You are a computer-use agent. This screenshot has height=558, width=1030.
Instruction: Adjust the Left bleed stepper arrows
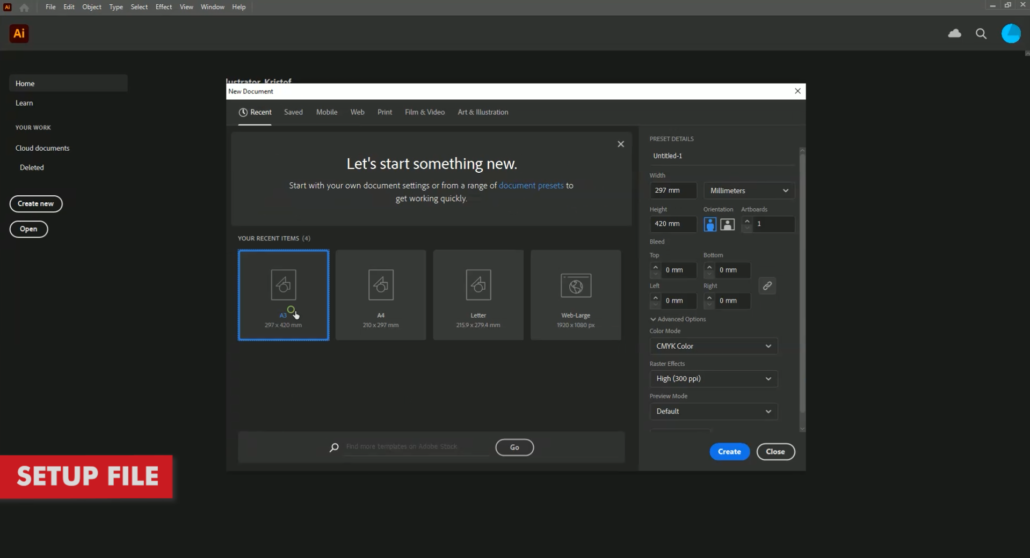coord(655,300)
